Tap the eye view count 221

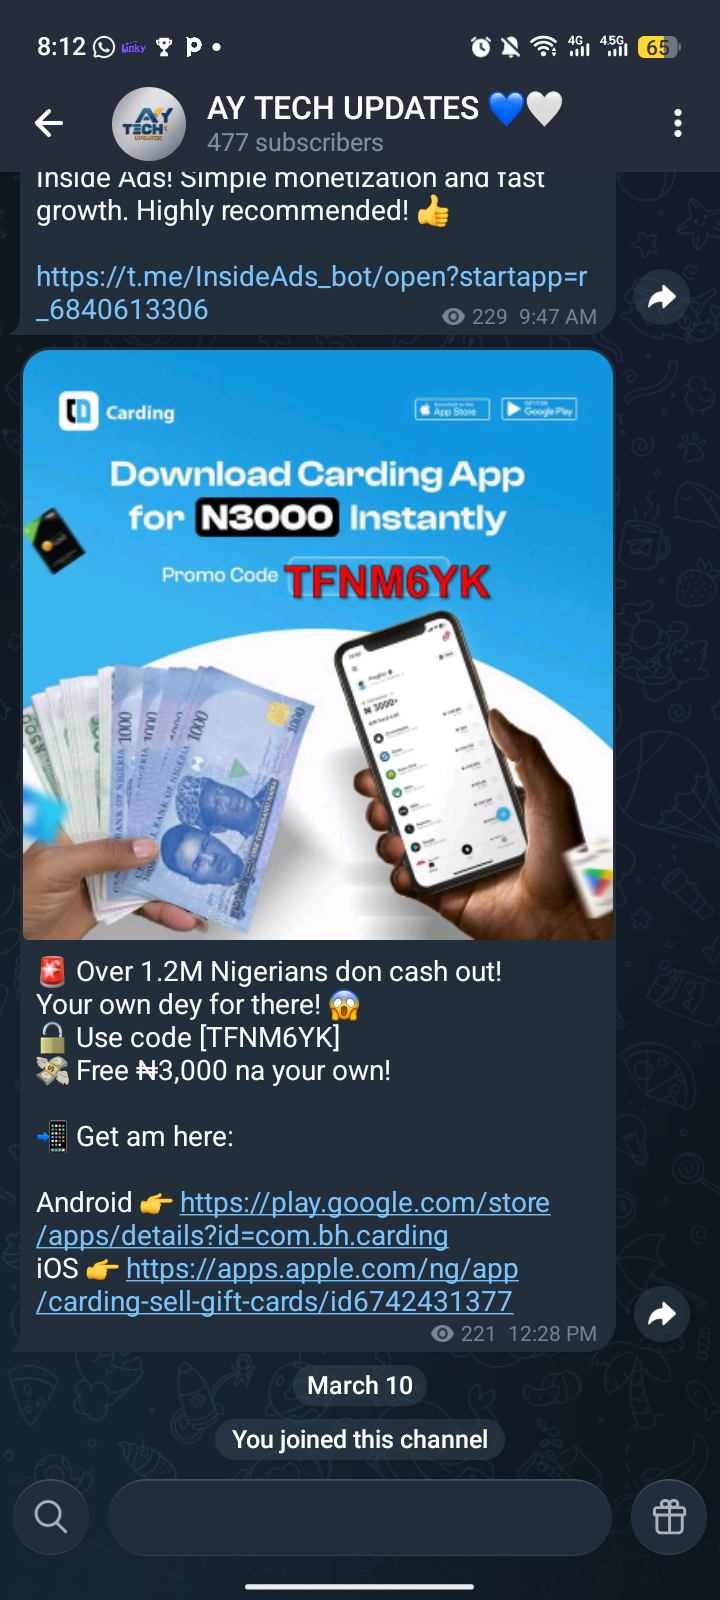[464, 1334]
